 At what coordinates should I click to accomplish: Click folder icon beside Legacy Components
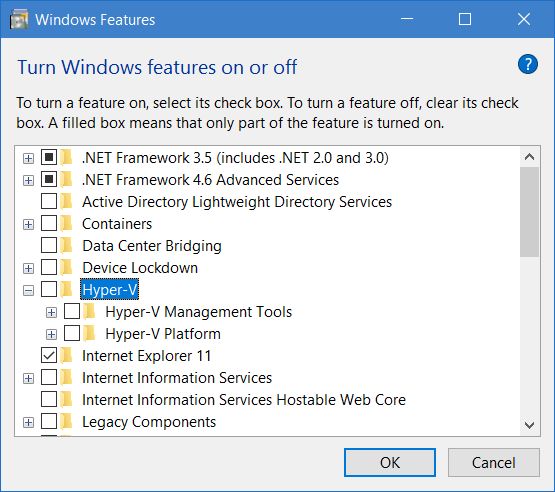66,422
